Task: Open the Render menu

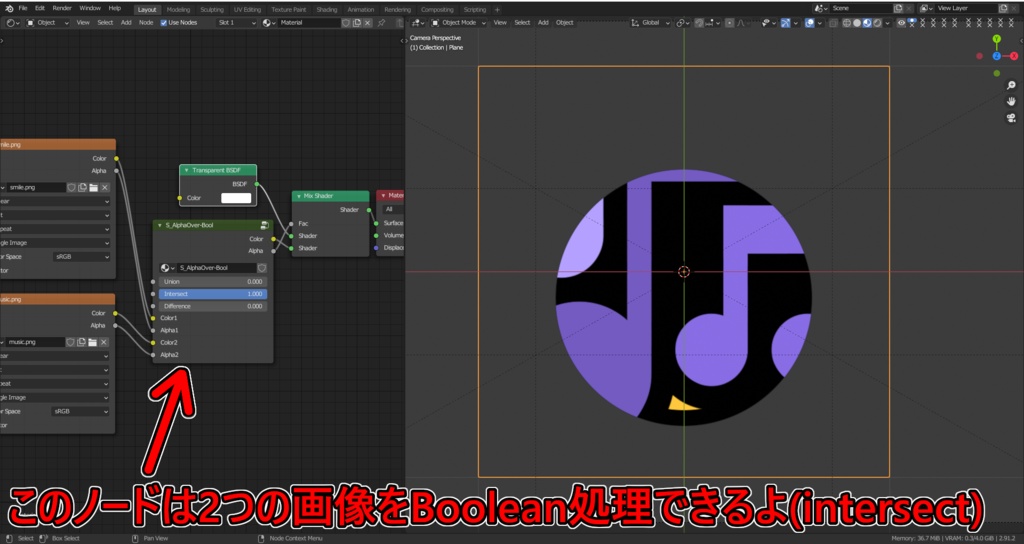Action: (x=62, y=8)
